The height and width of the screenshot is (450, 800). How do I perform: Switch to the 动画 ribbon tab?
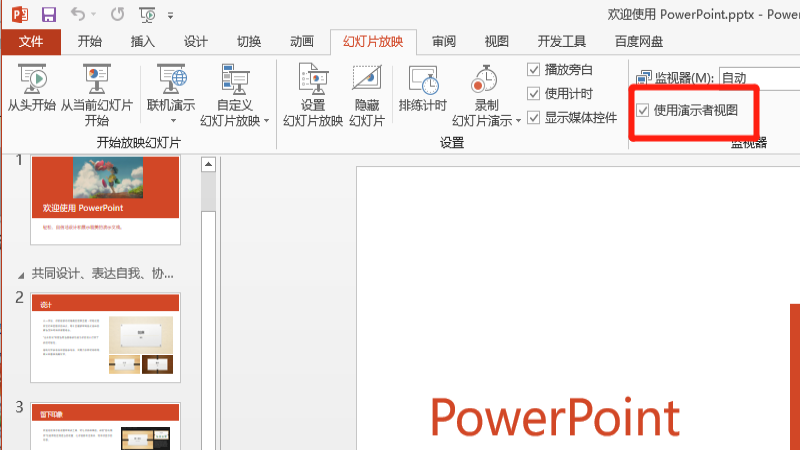point(301,42)
